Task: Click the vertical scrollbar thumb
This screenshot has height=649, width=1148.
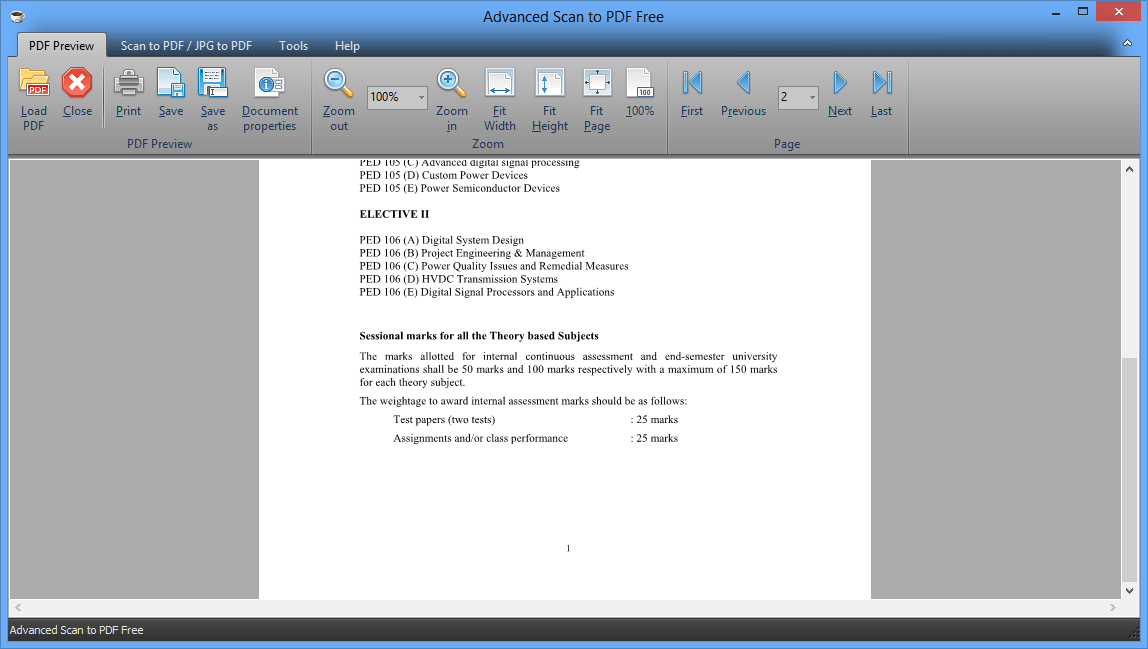Action: click(1129, 468)
